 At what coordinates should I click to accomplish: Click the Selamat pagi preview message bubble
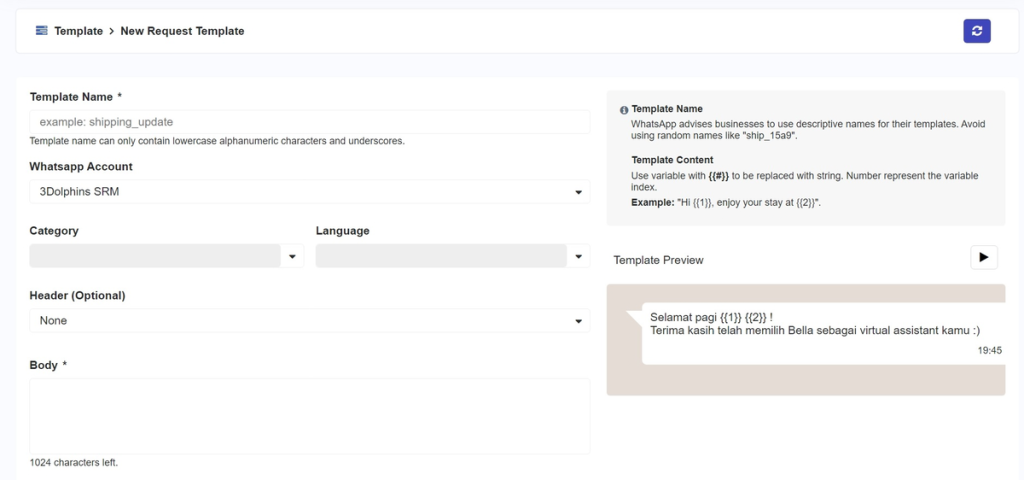[815, 324]
